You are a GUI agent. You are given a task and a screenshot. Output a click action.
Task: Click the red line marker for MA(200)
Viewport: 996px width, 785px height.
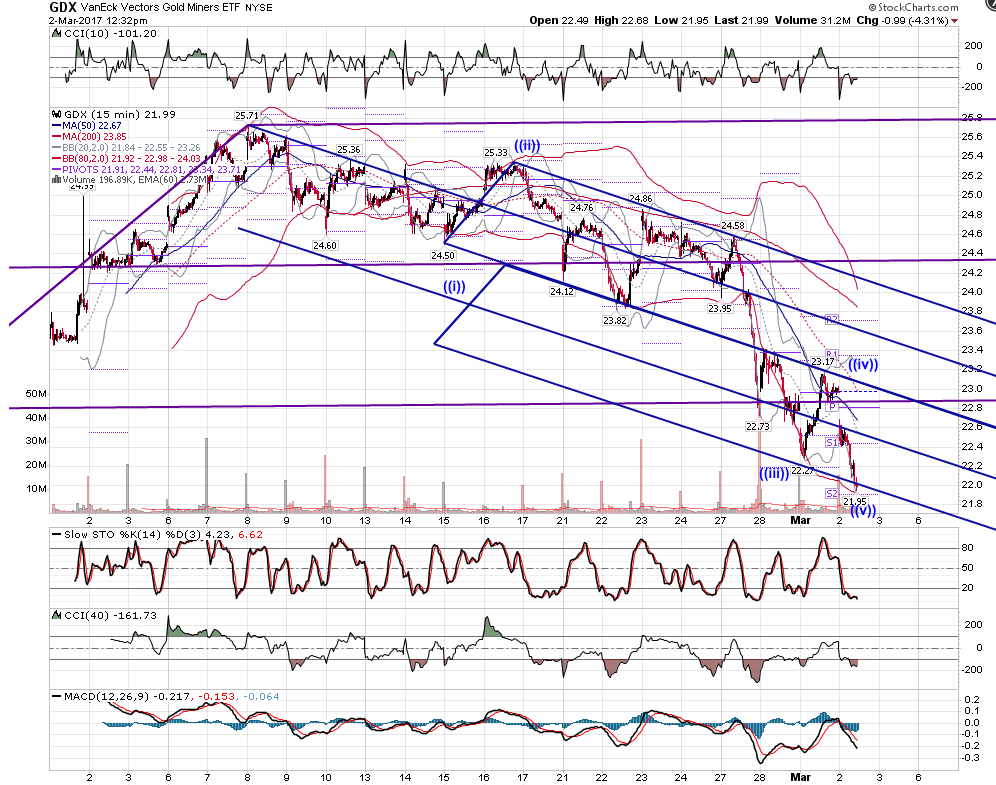[57, 137]
